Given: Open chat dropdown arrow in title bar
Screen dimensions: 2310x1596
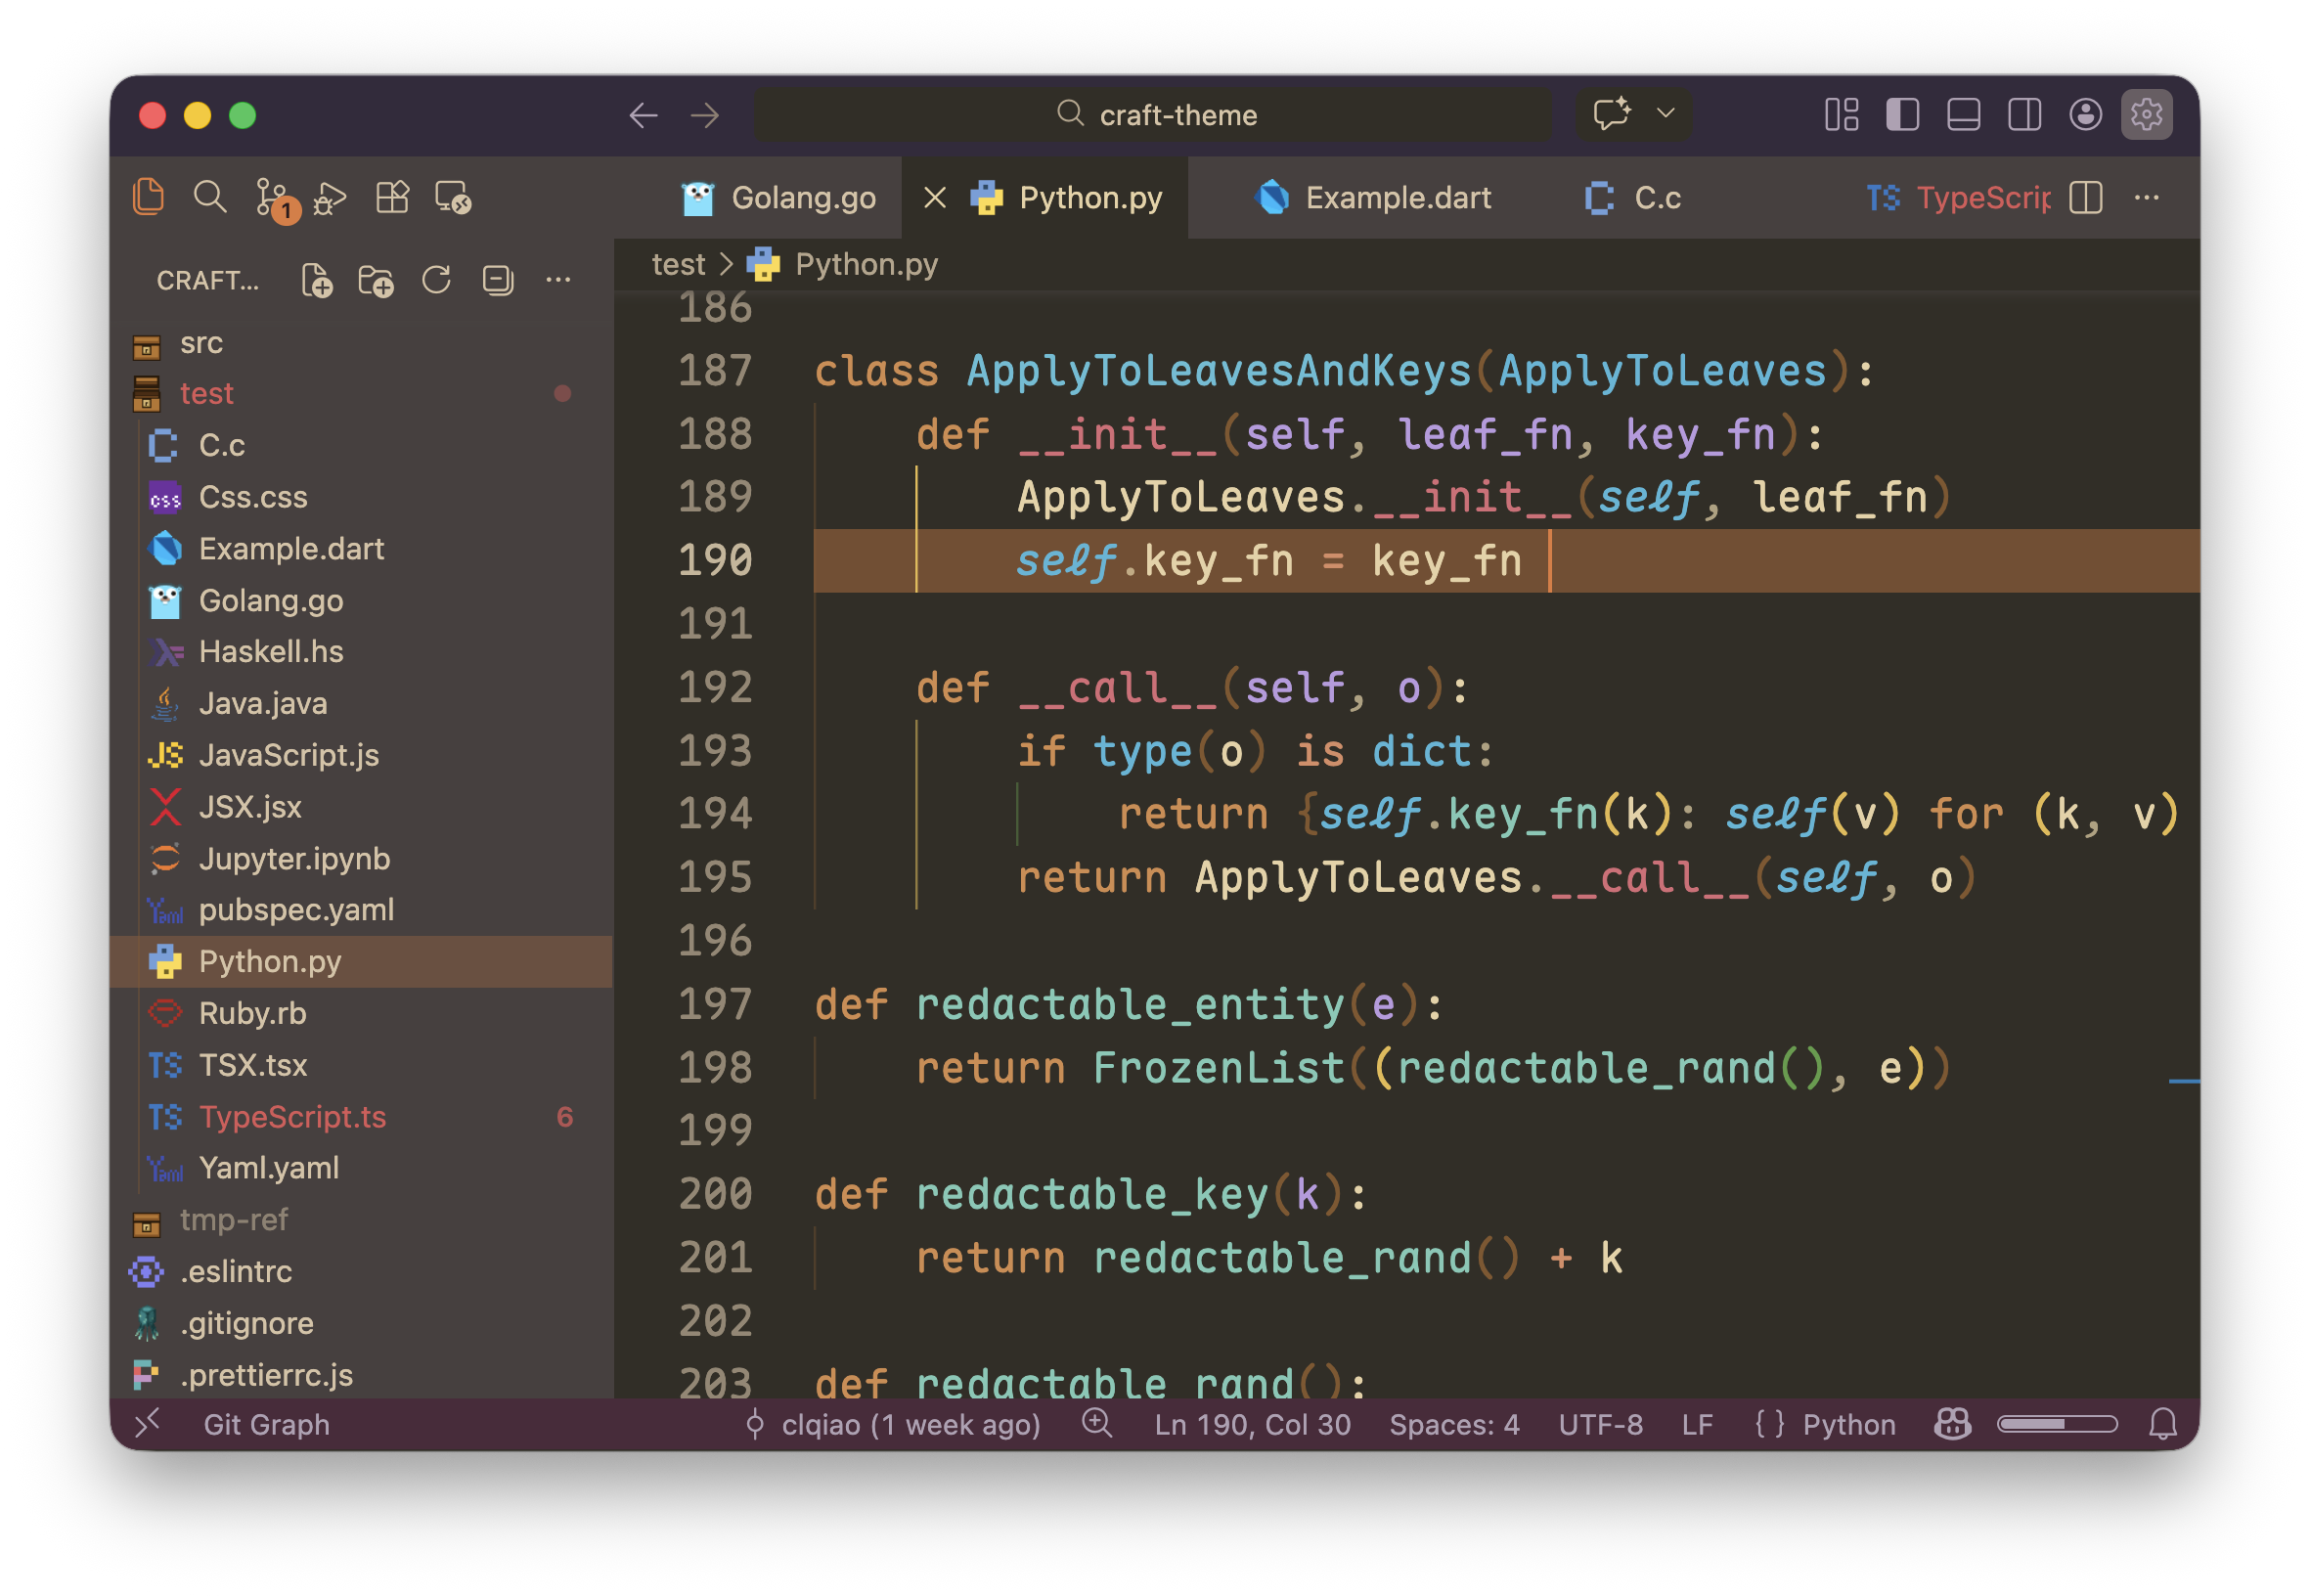Looking at the screenshot, I should pos(1665,113).
